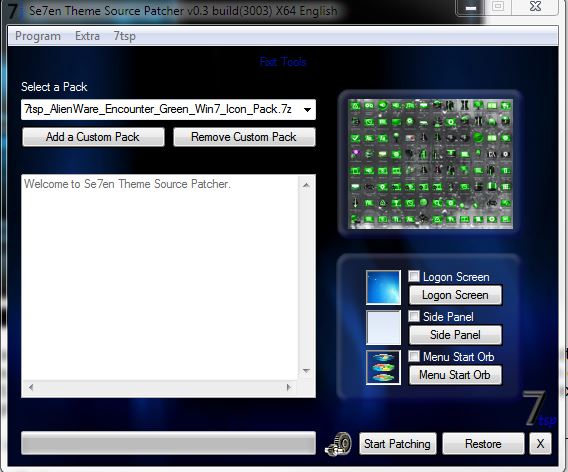Open the Extra menu
This screenshot has height=472, width=568.
pos(87,36)
